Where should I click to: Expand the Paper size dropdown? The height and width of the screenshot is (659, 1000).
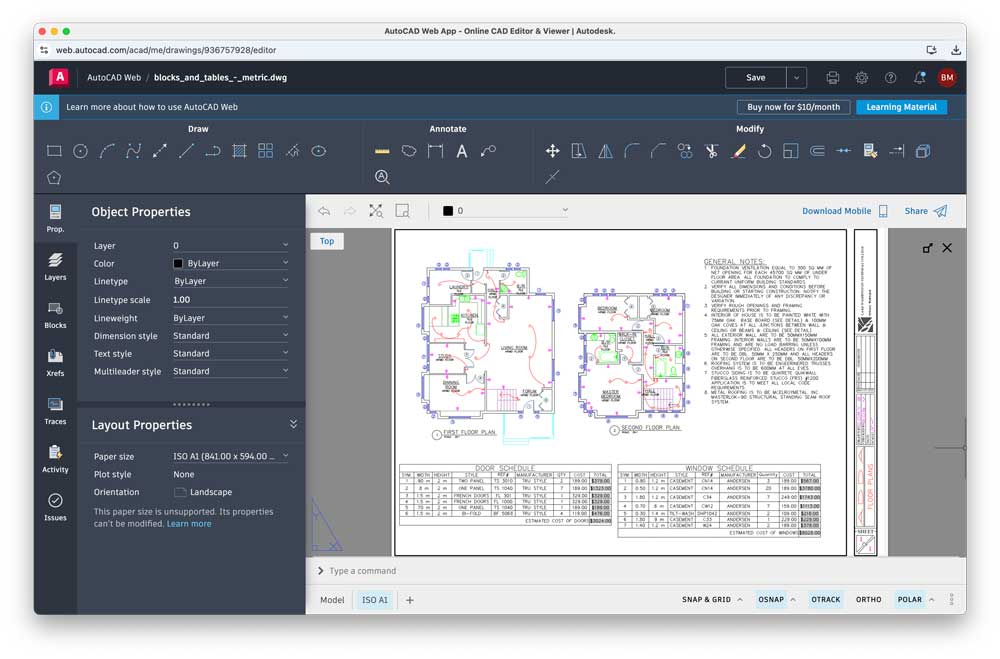tap(230, 456)
